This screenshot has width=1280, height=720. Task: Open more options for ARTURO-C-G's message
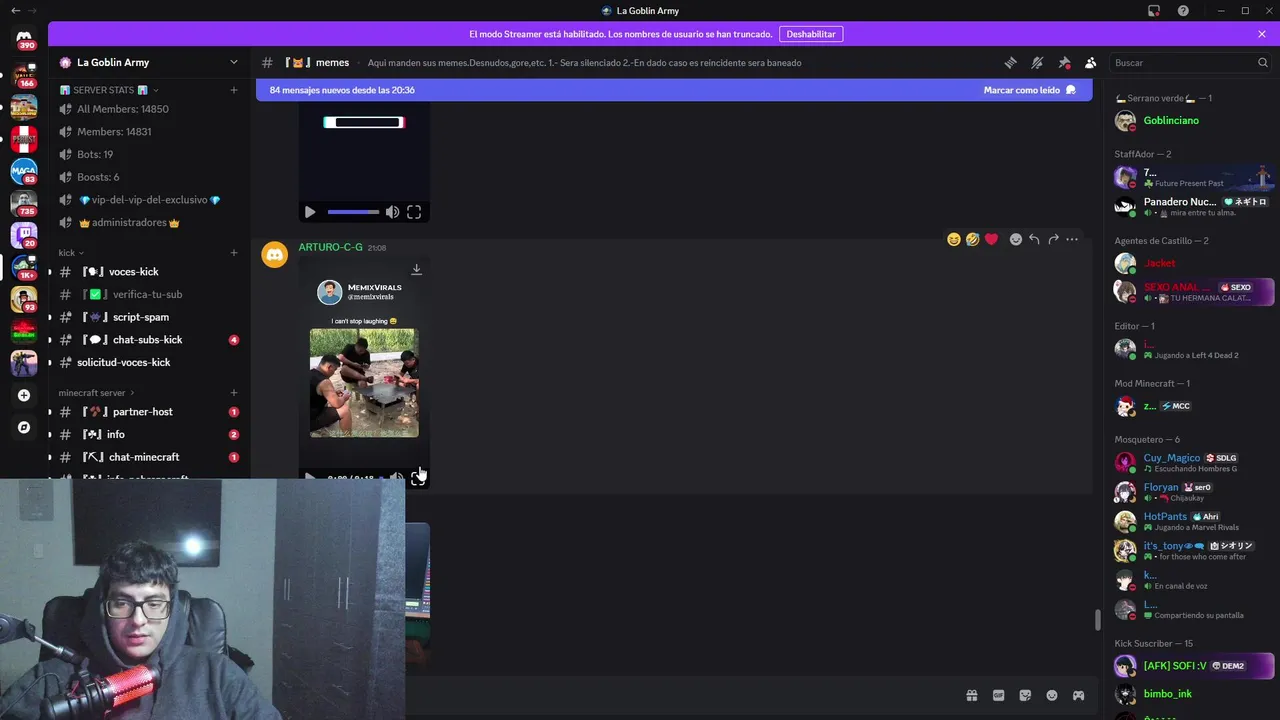1072,239
